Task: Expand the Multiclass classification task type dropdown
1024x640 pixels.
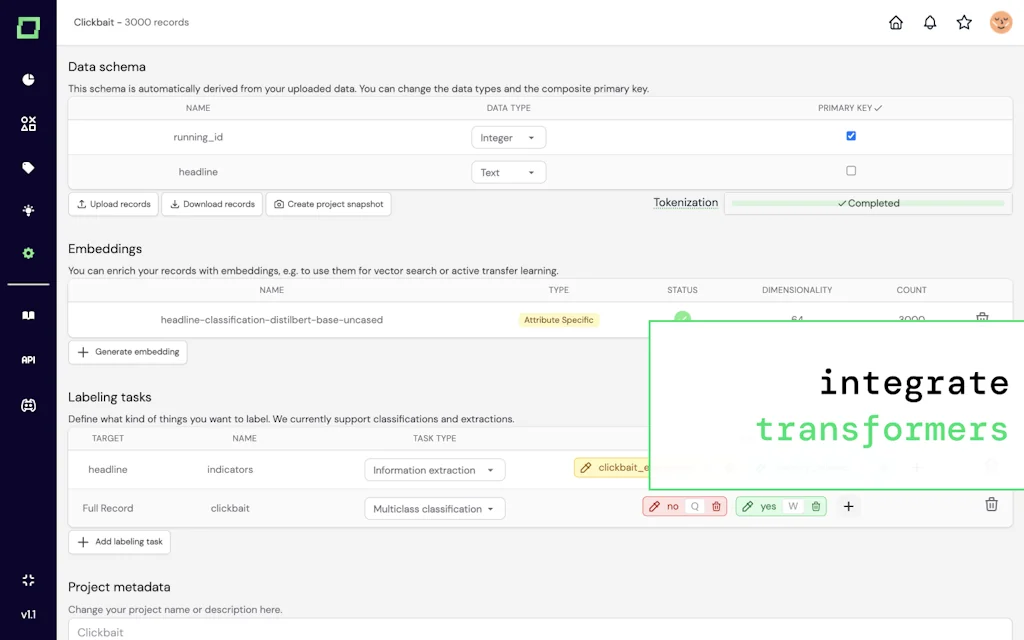Action: 434,509
